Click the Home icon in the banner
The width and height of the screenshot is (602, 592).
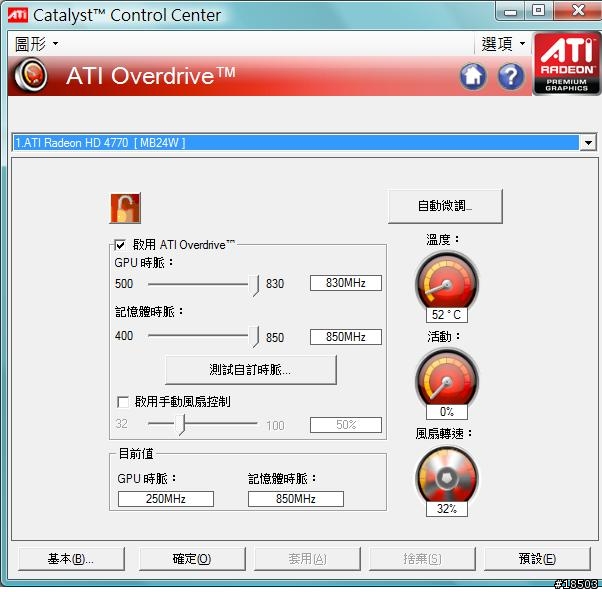point(473,76)
